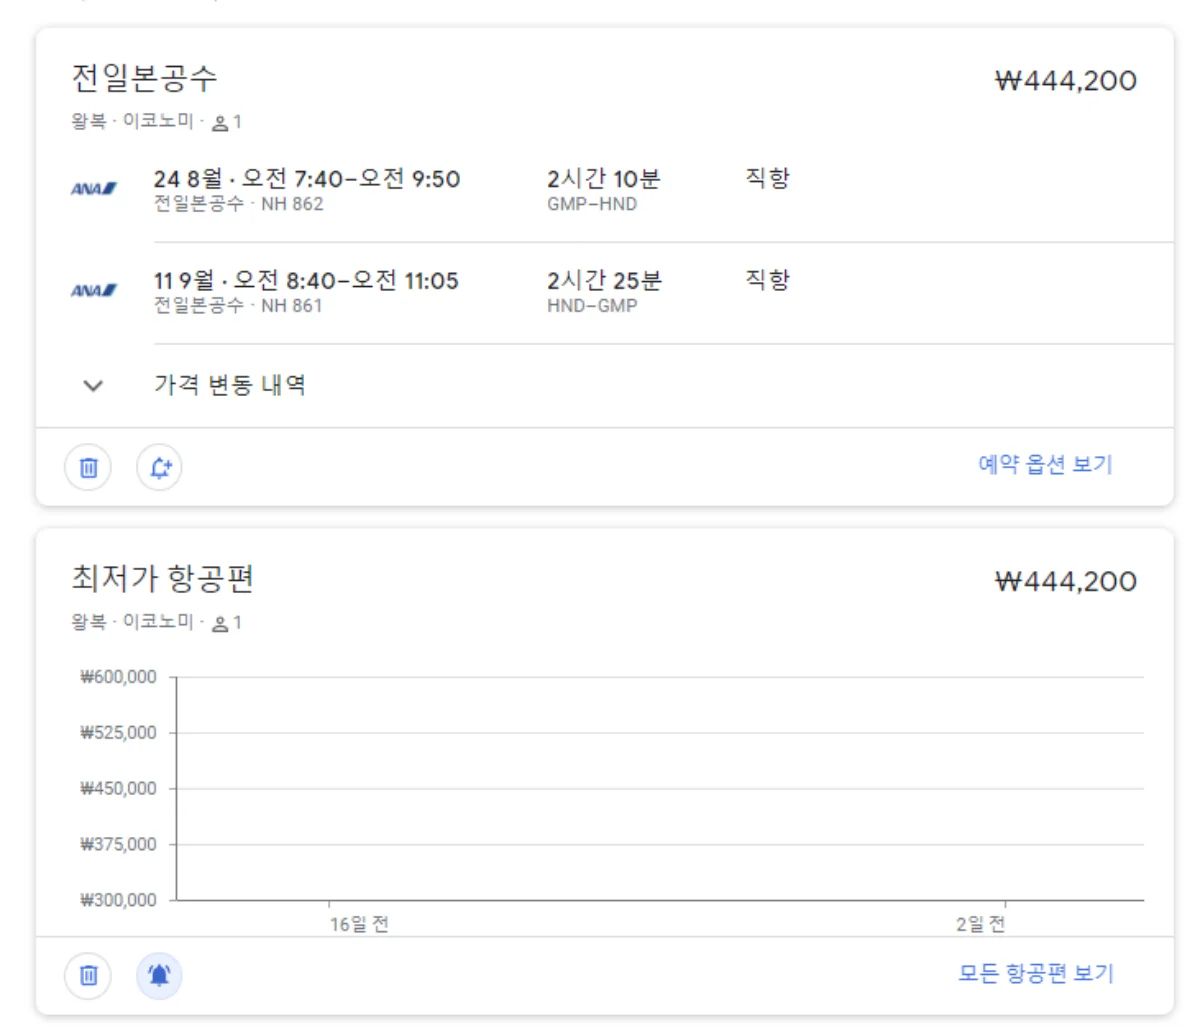Click 2시간 10분 duration text

(x=604, y=179)
